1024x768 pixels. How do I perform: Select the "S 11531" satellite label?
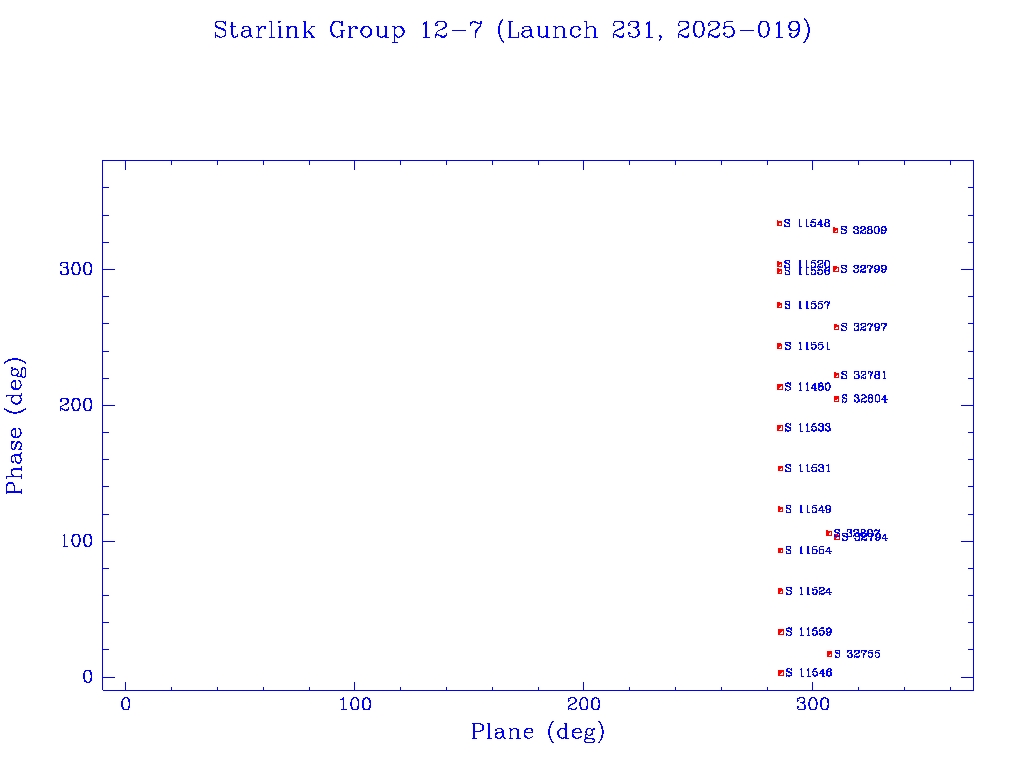click(808, 468)
